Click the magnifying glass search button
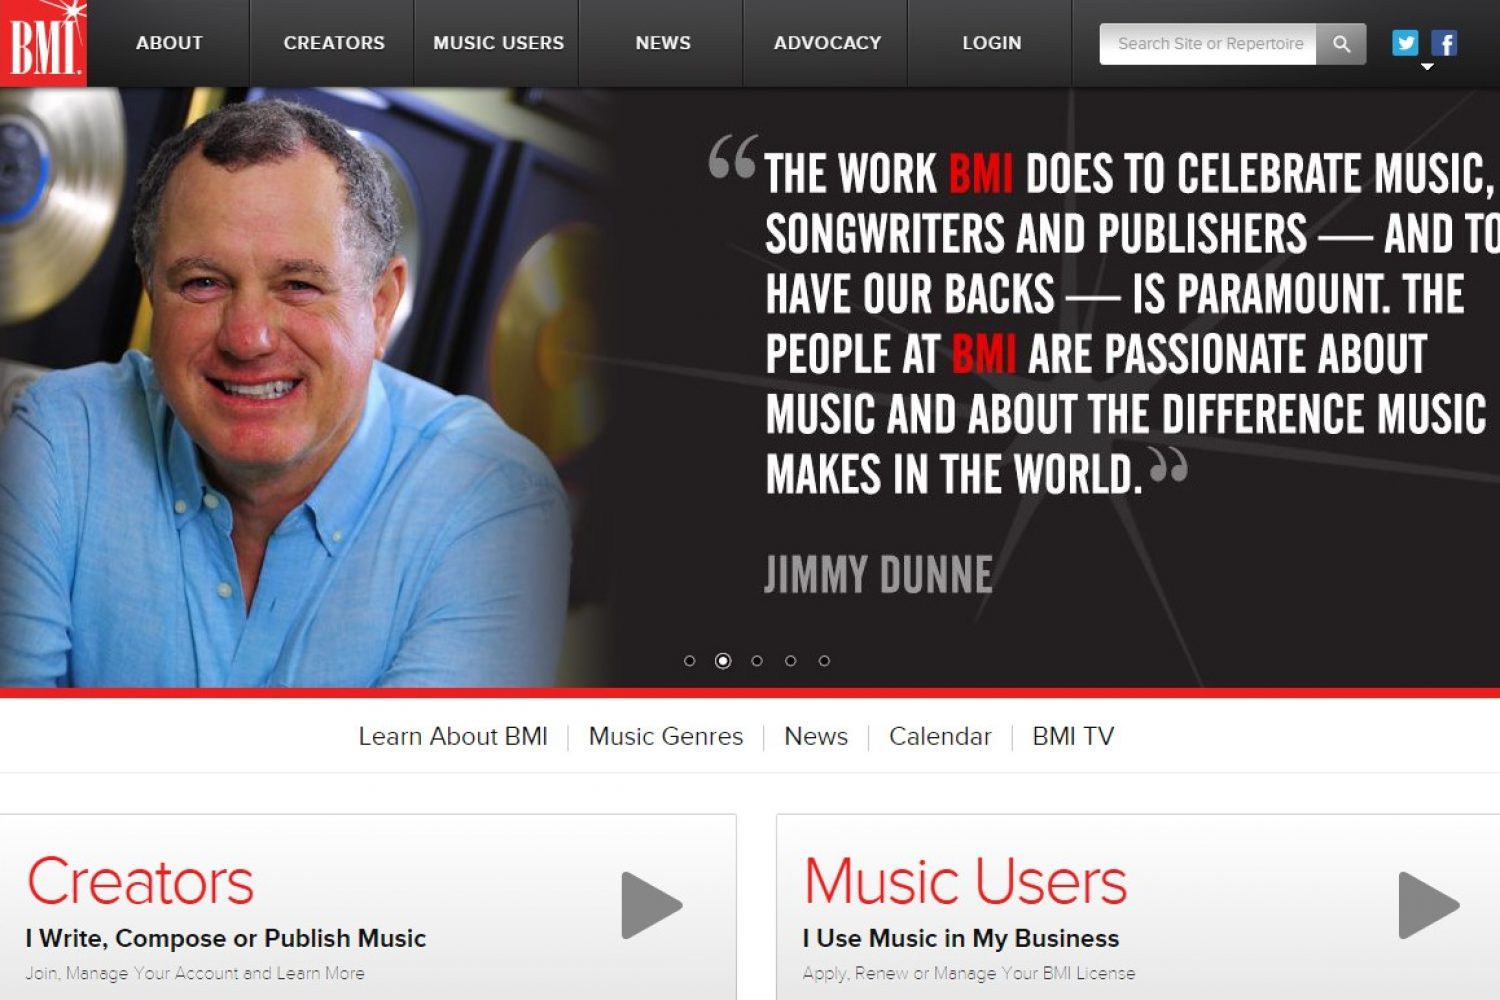1500x1000 pixels. [x=1341, y=44]
